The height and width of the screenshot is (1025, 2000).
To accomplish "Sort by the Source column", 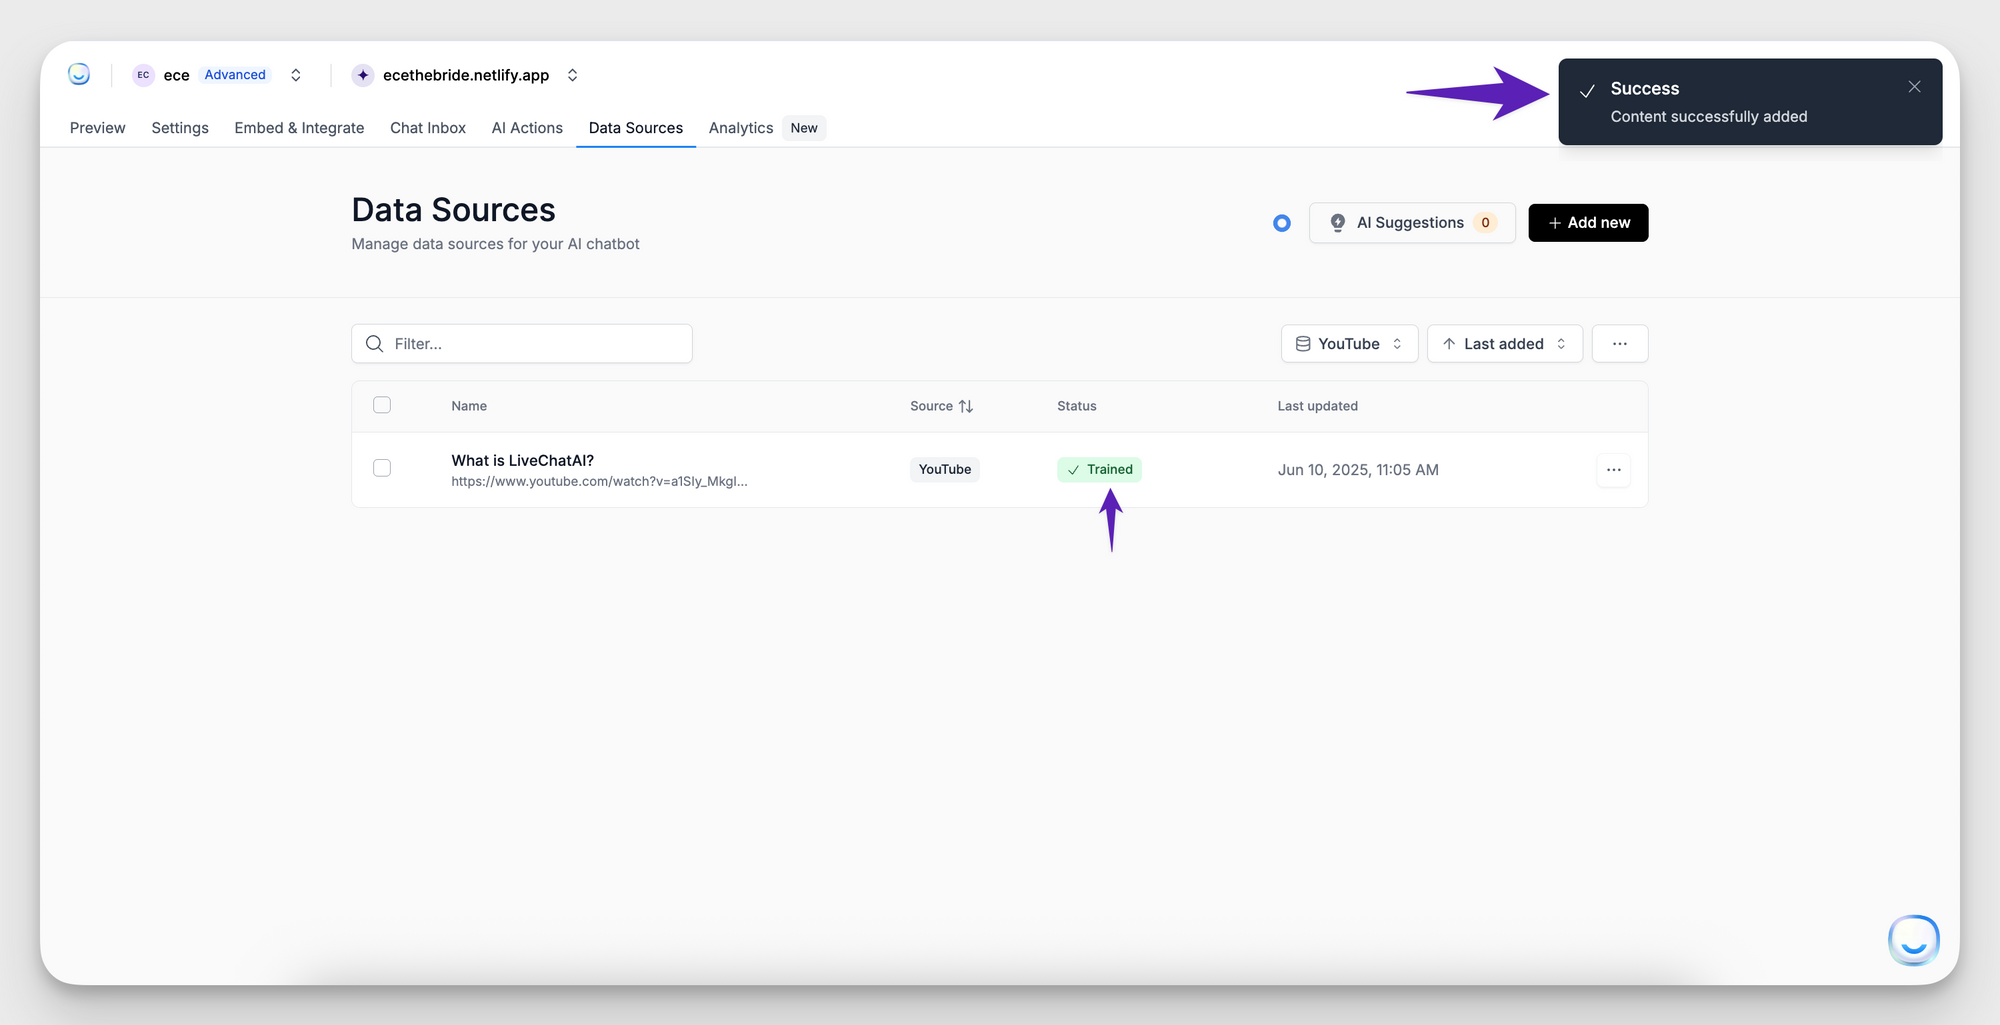I will click(941, 406).
